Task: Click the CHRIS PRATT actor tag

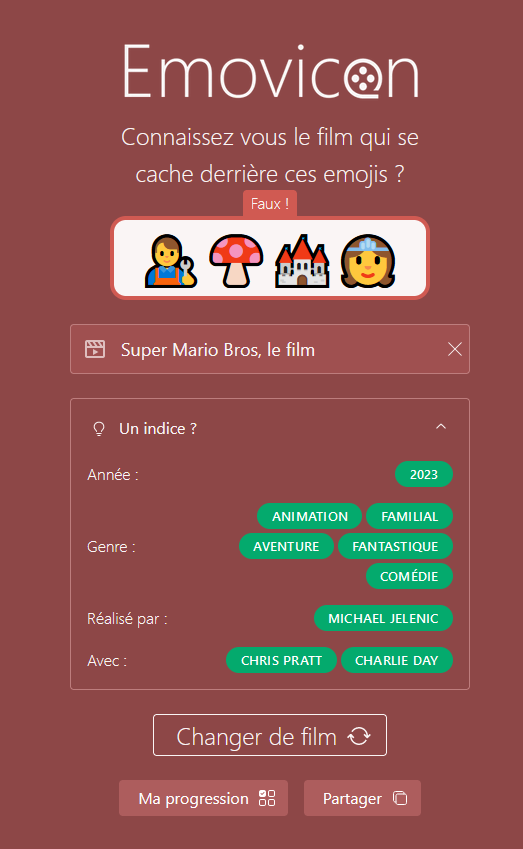Action: click(x=282, y=661)
